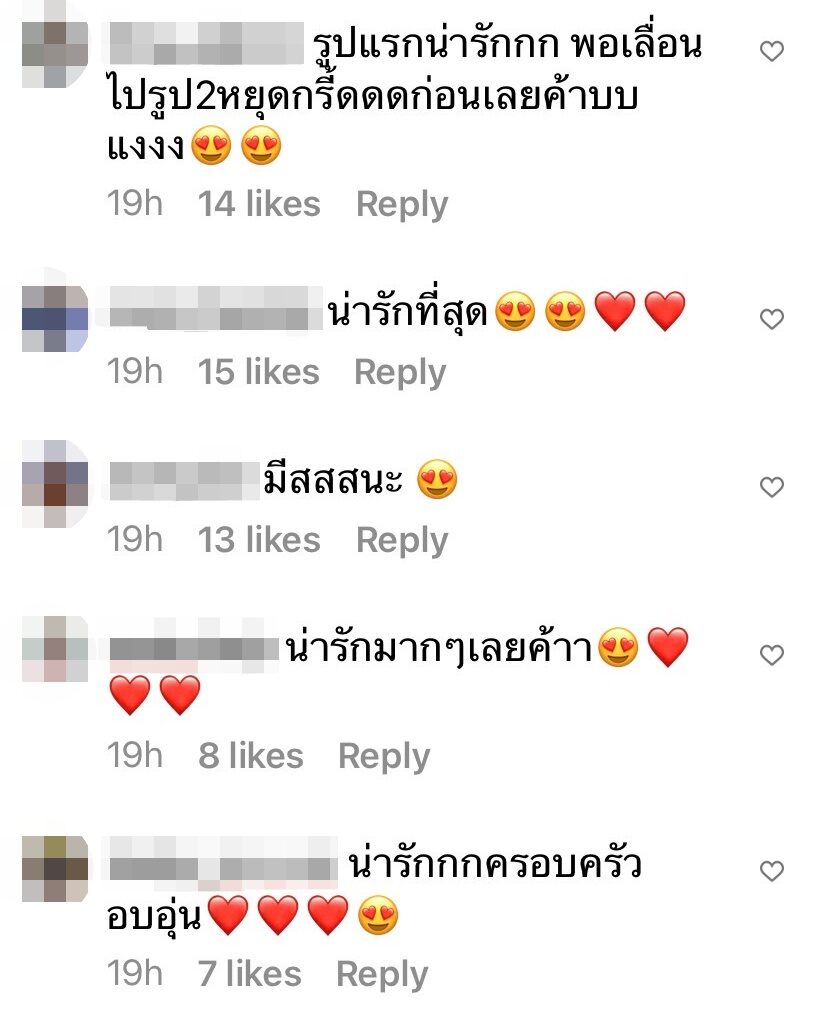
Task: Reply to the comment with 15 likes
Action: (400, 373)
